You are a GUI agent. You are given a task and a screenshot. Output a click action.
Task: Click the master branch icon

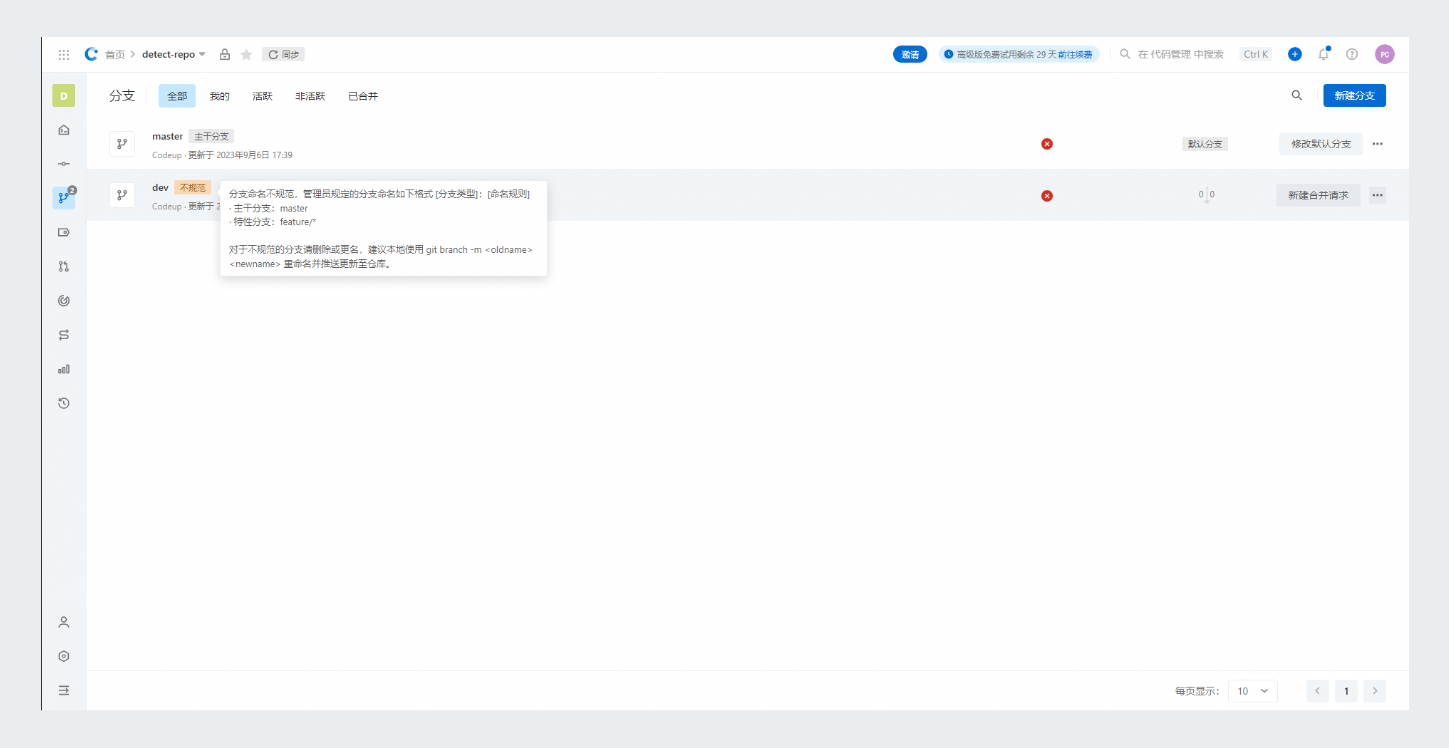coord(122,144)
